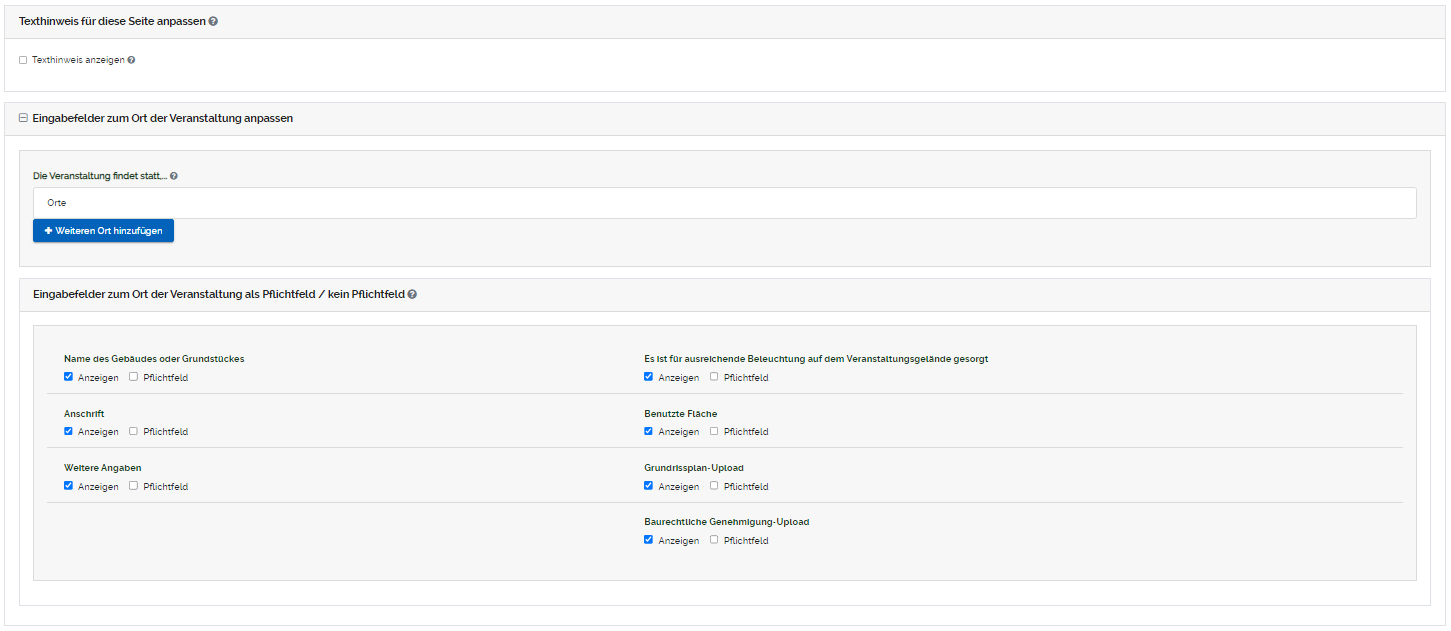Mark Name des Gebäudes as Pflichtfeld

[133, 377]
